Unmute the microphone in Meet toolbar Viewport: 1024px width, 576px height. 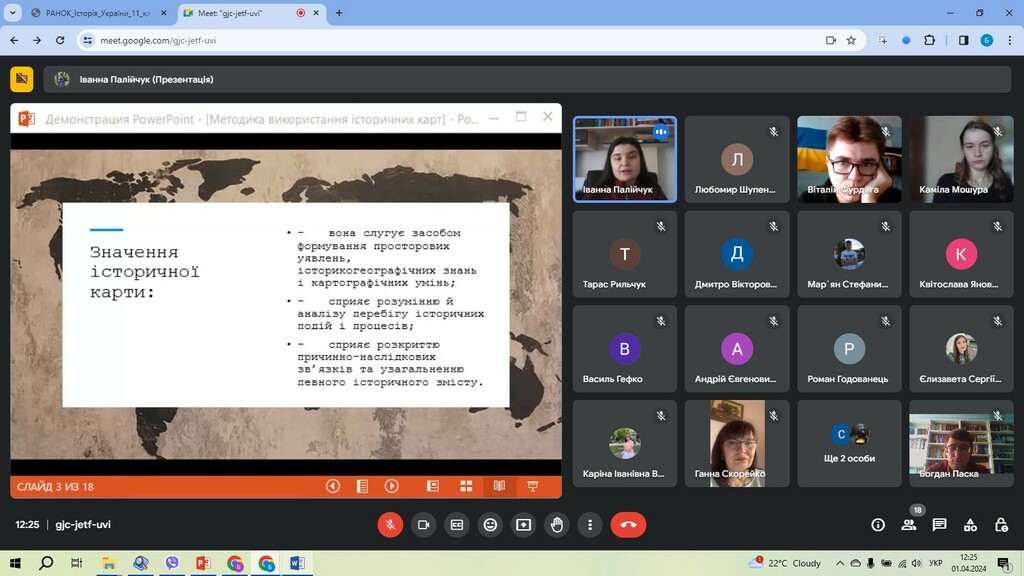click(390, 524)
